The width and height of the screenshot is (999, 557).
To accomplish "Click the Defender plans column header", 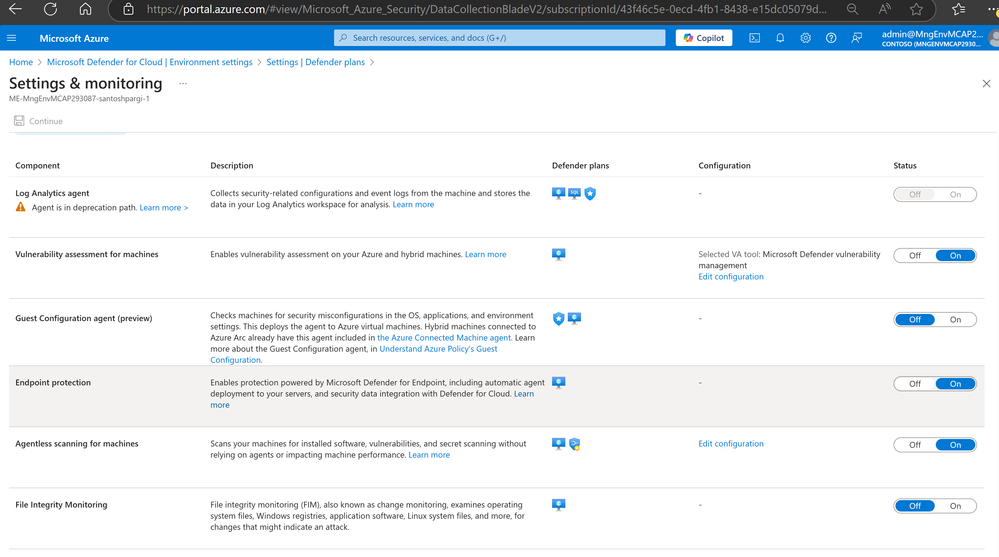I will (580, 166).
